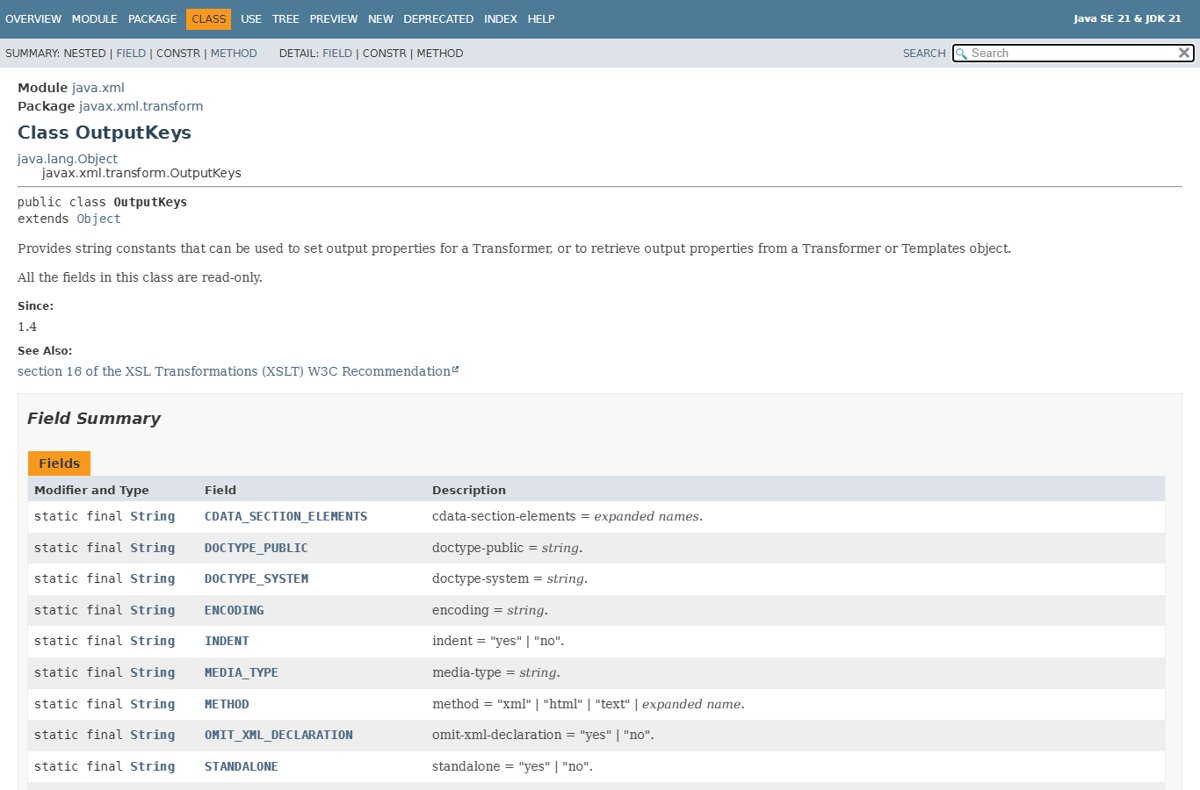Click the String type in the DOCTYPE_PUBLIC row
1200x790 pixels.
pyautogui.click(x=152, y=547)
